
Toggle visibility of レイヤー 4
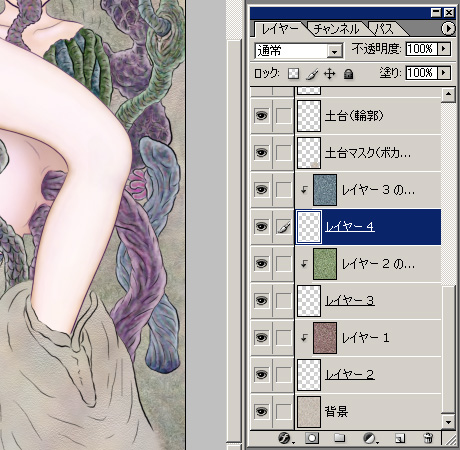(261, 227)
